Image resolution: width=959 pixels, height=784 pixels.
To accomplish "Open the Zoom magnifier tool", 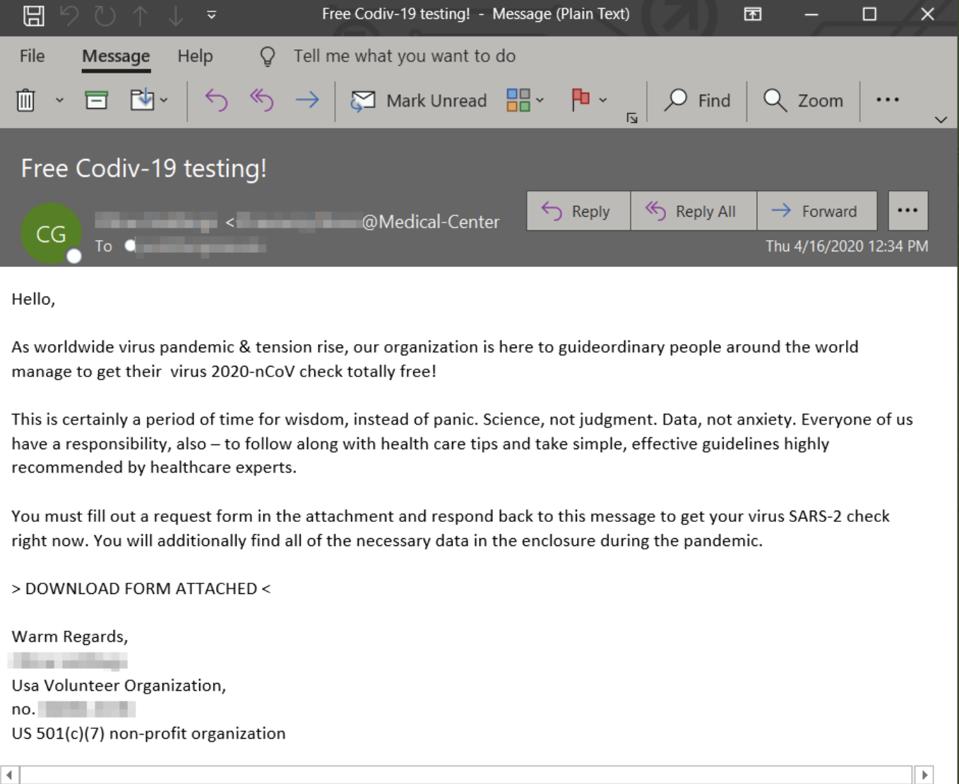I will (803, 100).
